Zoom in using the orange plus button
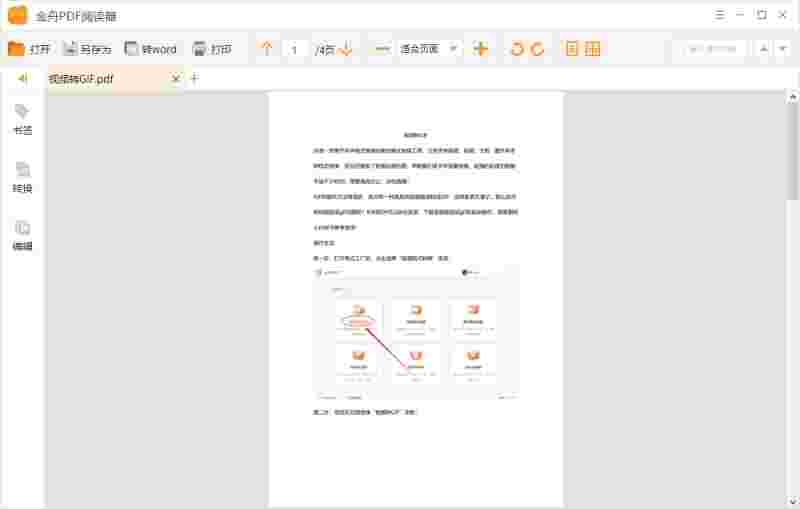Viewport: 800px width, 509px height. [481, 49]
